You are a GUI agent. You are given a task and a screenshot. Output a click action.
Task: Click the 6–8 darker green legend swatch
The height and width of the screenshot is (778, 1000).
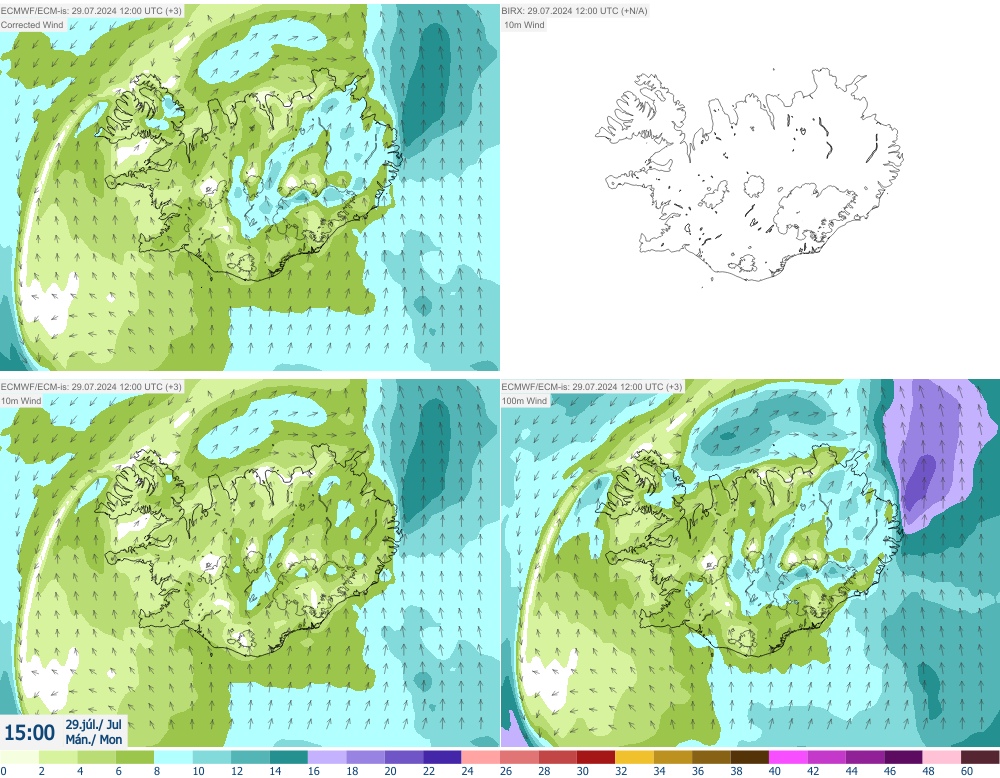pyautogui.click(x=135, y=757)
